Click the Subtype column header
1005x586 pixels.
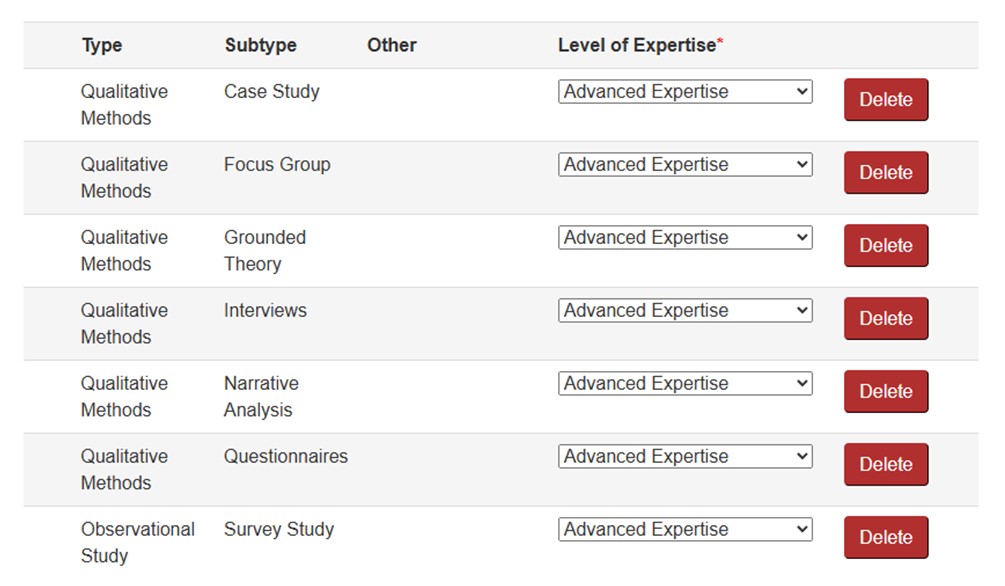point(260,46)
